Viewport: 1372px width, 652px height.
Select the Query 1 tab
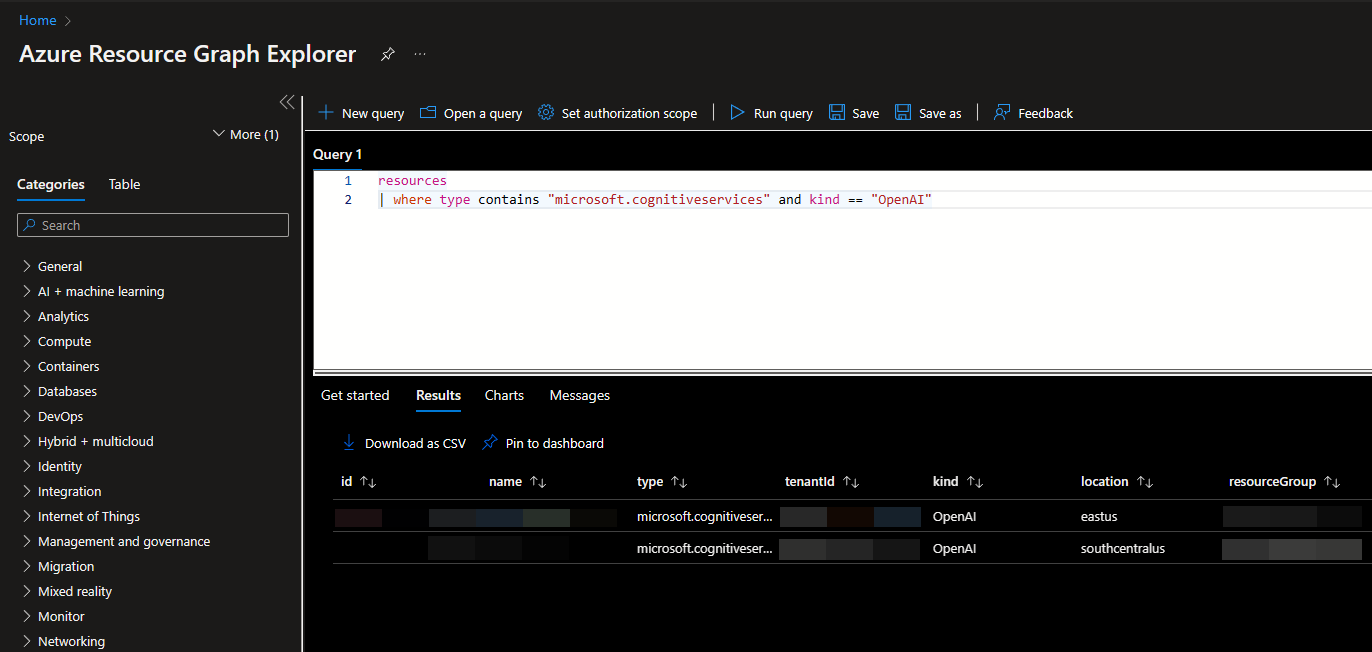(x=337, y=154)
